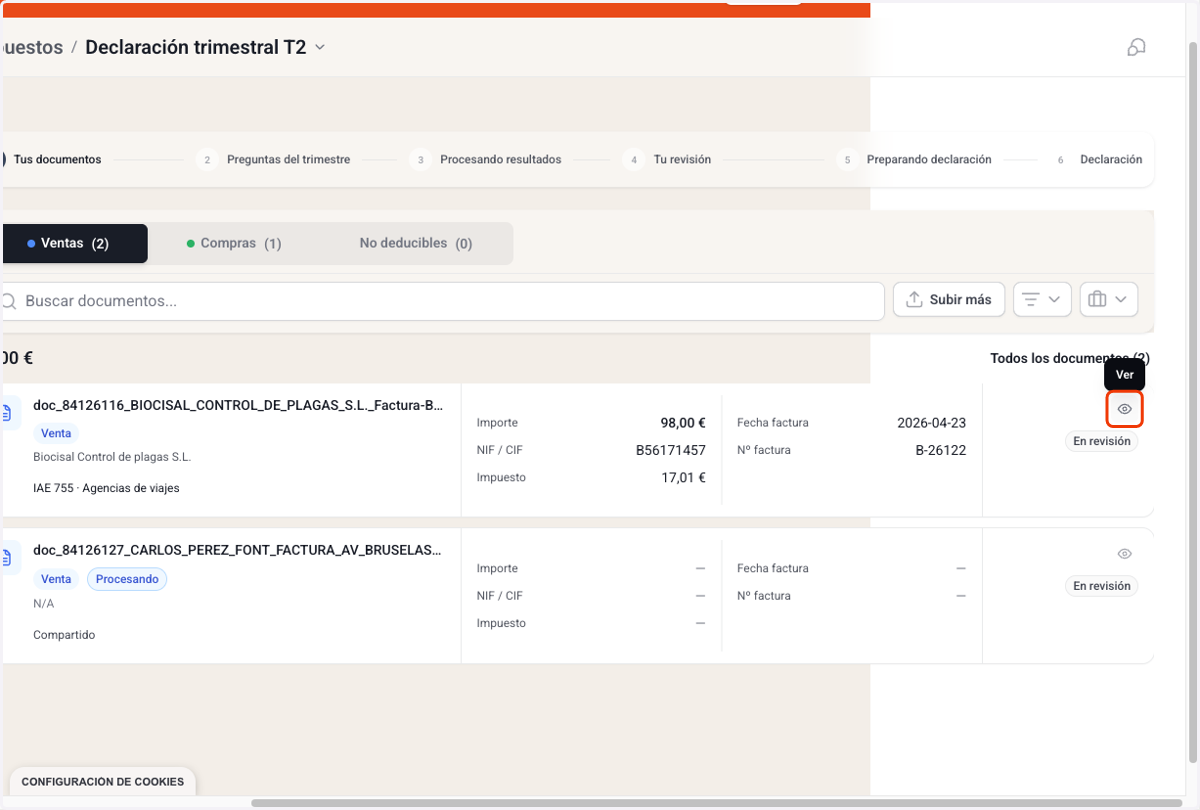The image size is (1200, 810).
Task: Go to step 5 Preparando declaración
Action: coord(917,159)
